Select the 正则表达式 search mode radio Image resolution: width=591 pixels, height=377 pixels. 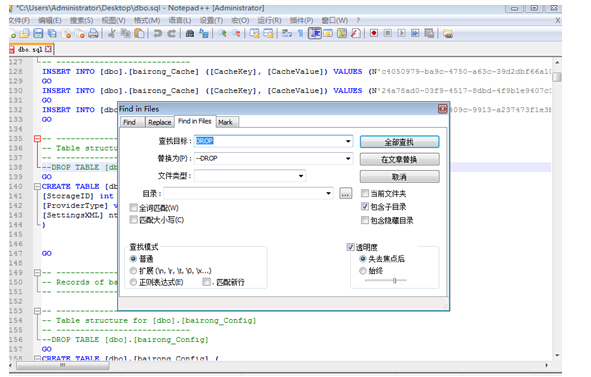coord(133,282)
